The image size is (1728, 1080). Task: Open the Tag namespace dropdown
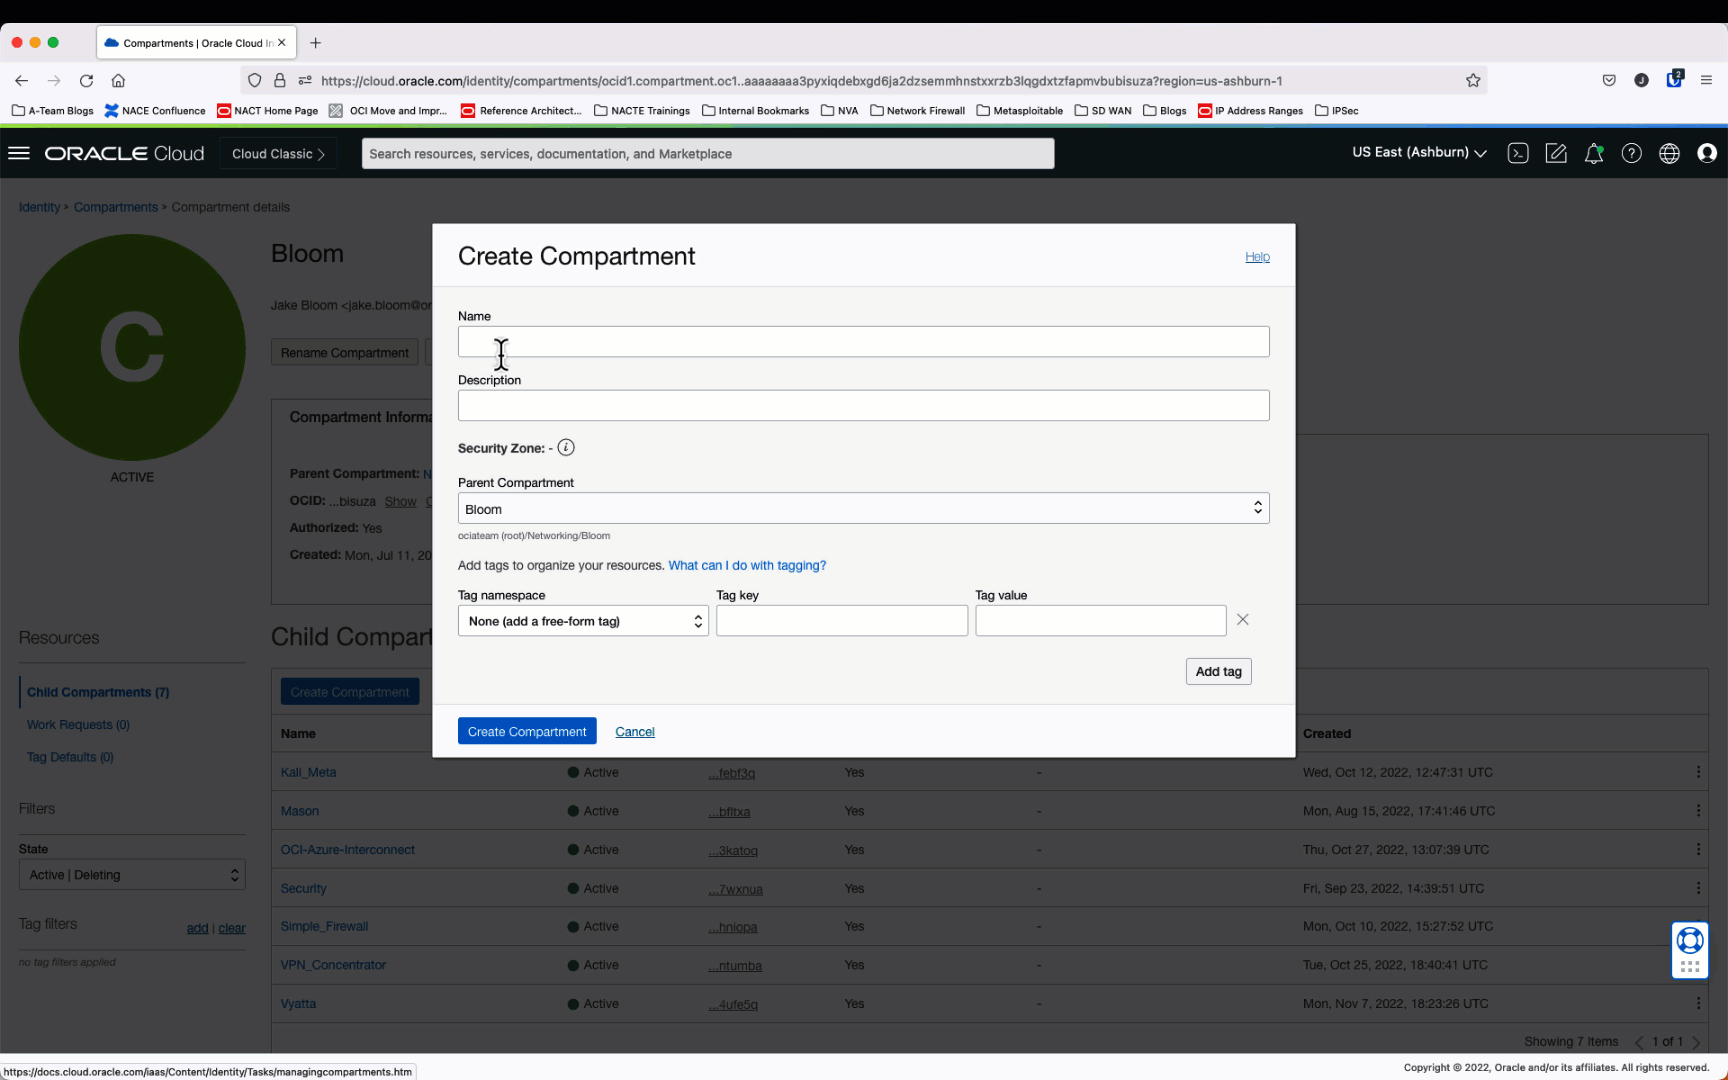583,621
